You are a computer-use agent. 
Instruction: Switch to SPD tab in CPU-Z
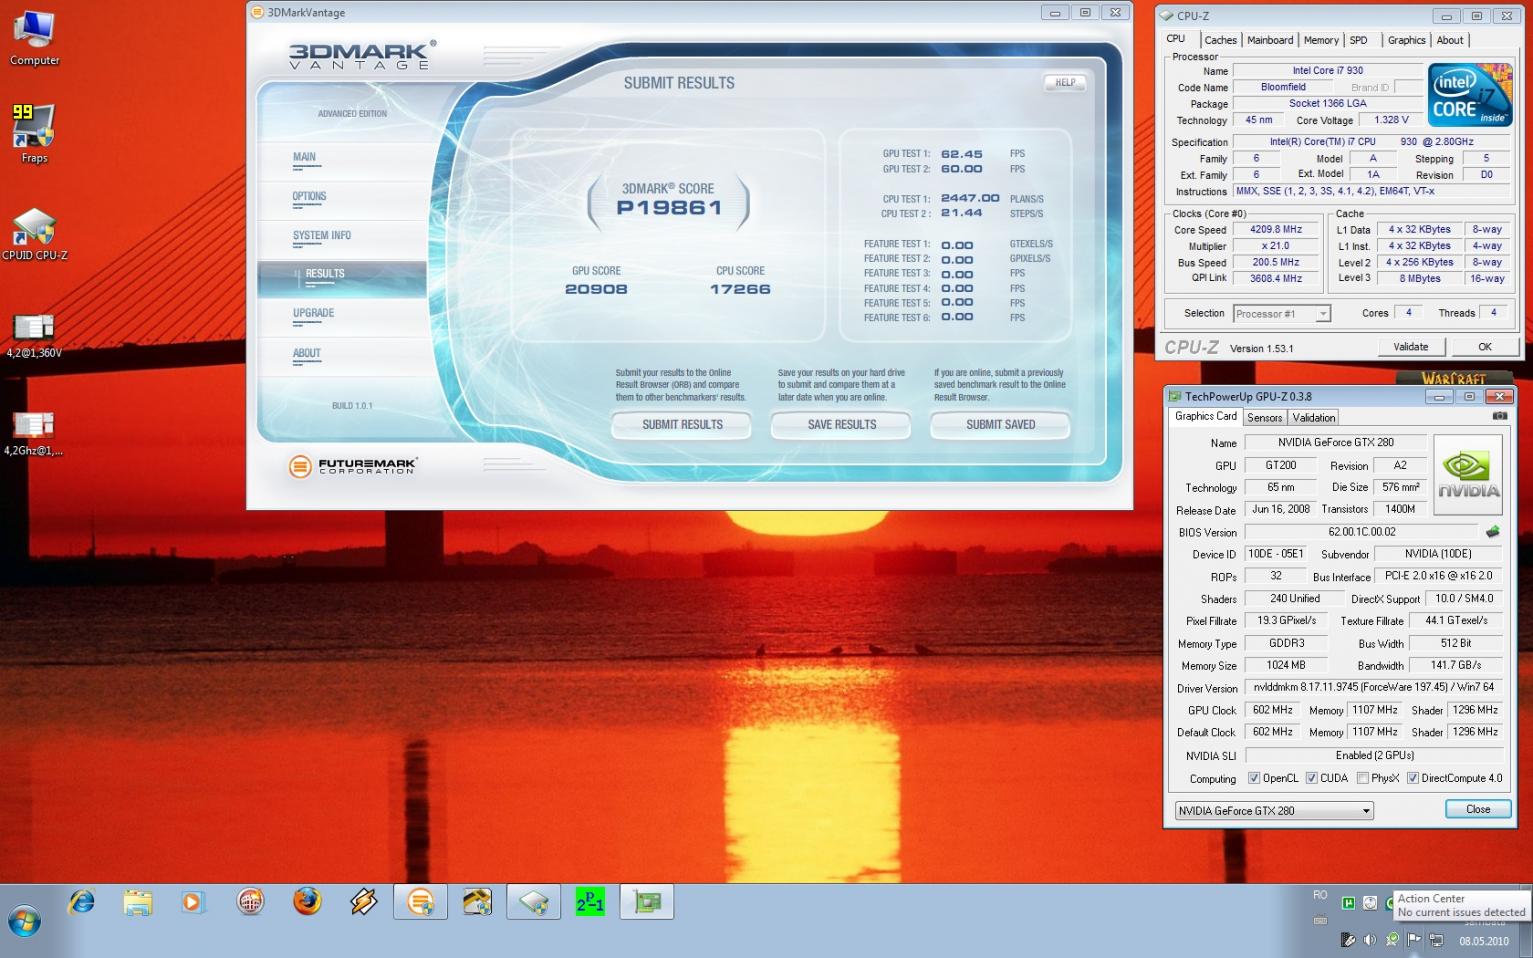(x=1358, y=40)
